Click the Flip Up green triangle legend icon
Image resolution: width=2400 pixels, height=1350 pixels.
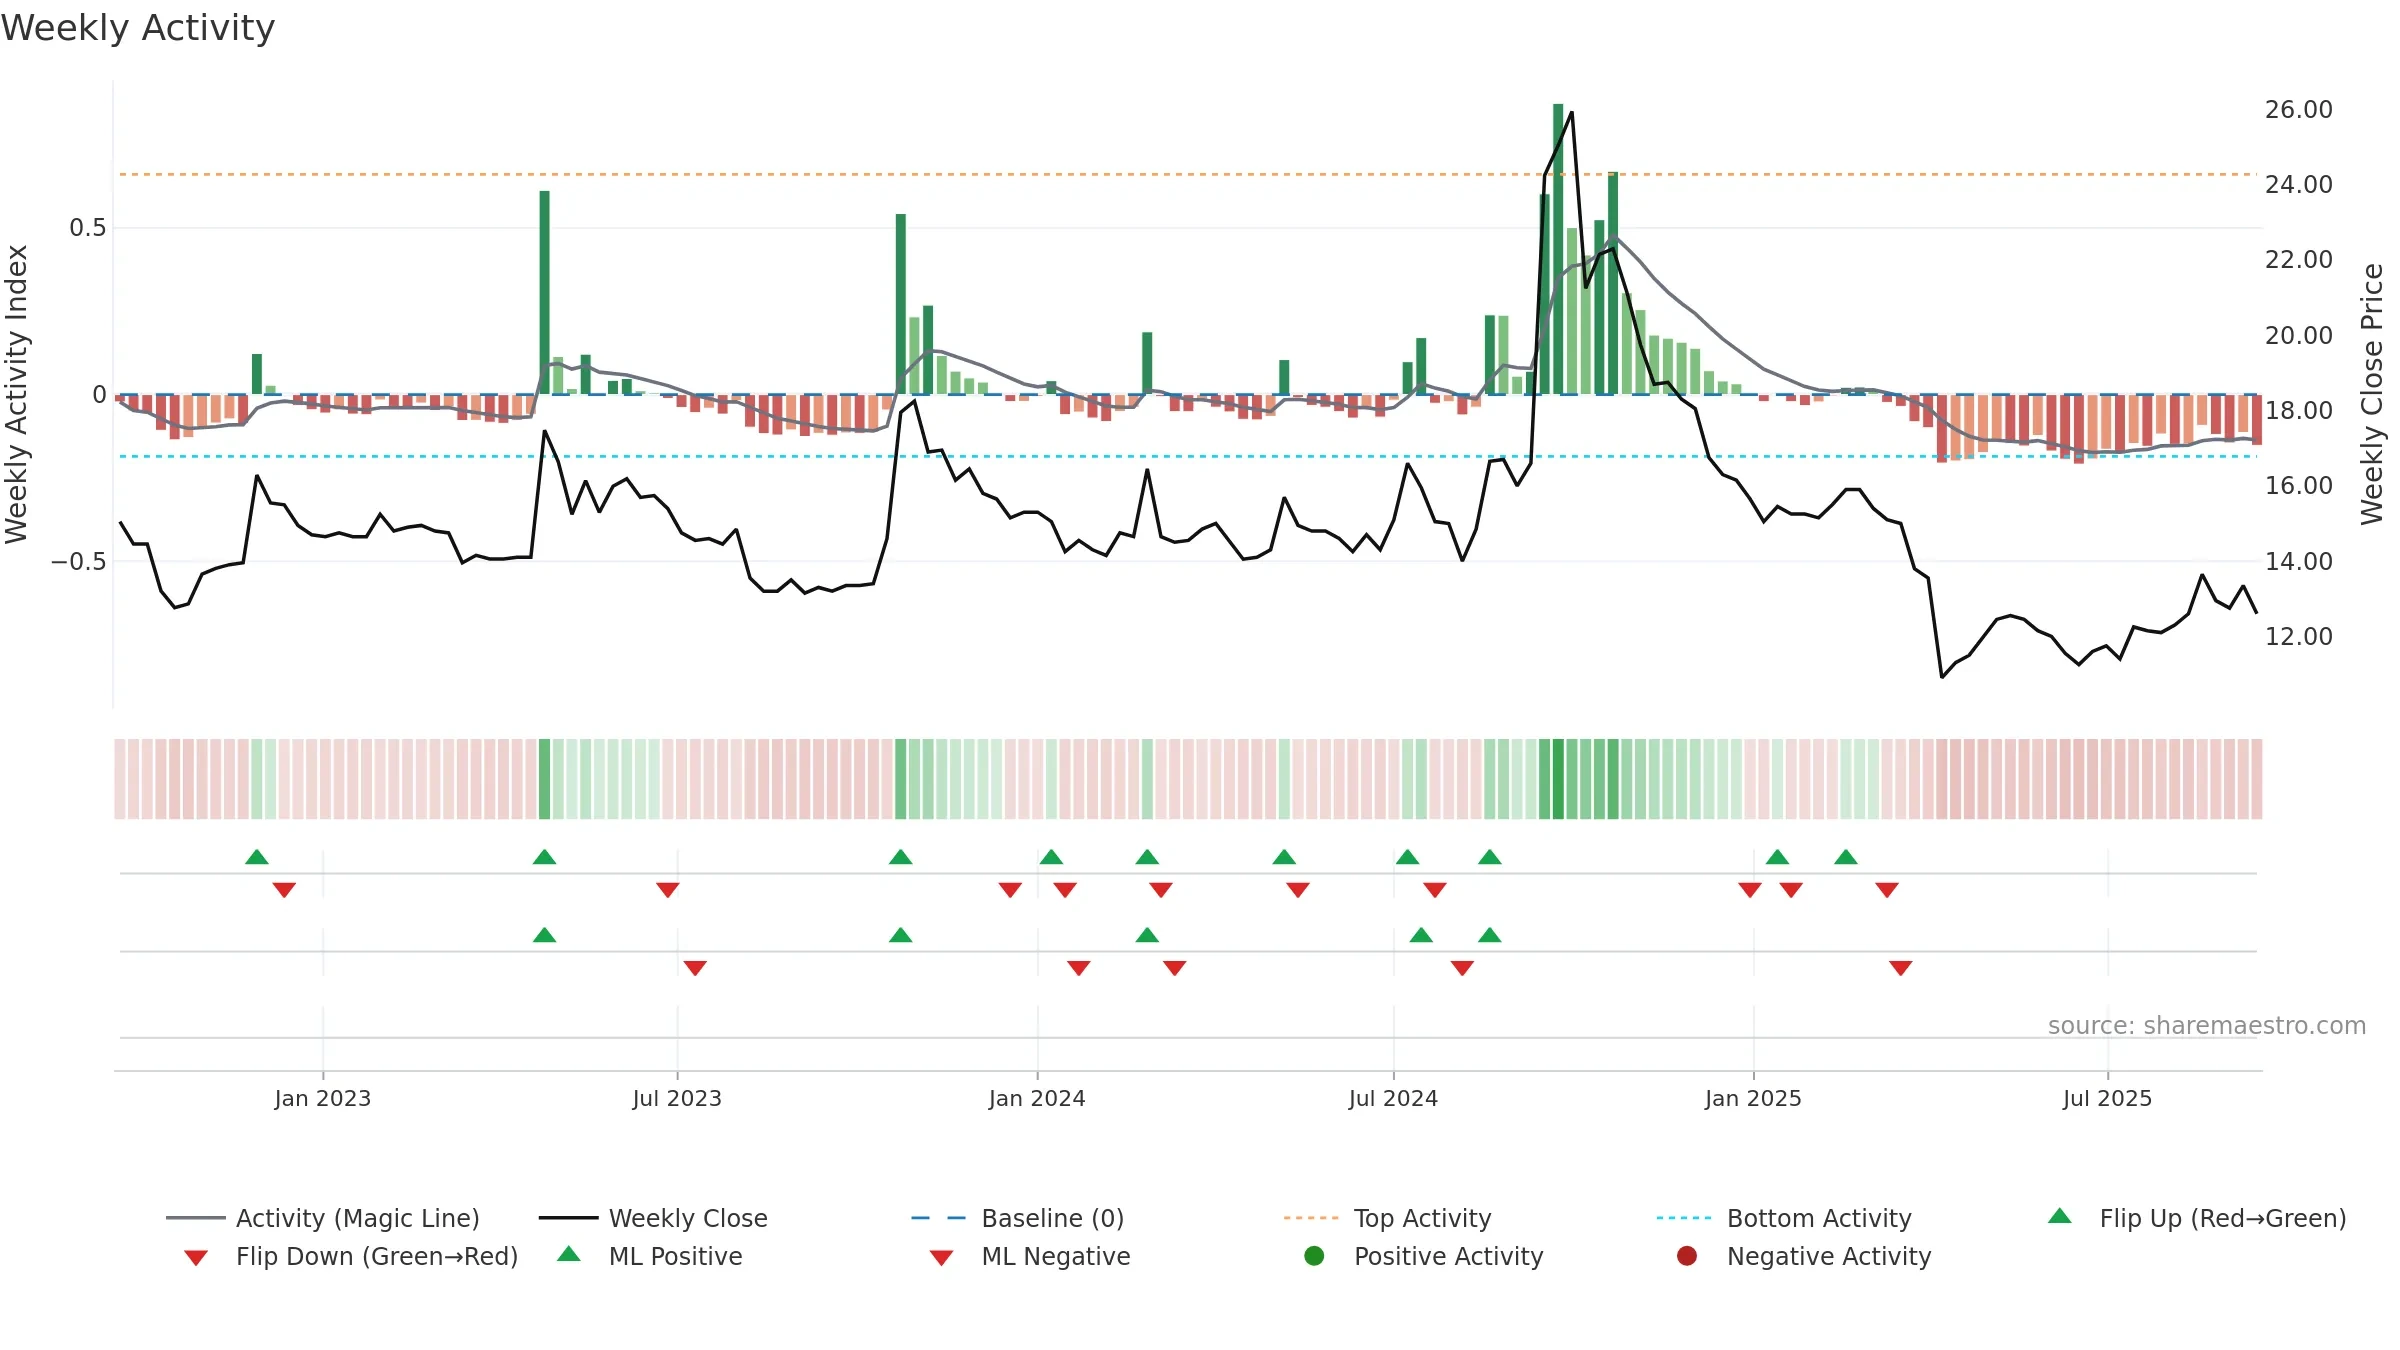2059,1216
